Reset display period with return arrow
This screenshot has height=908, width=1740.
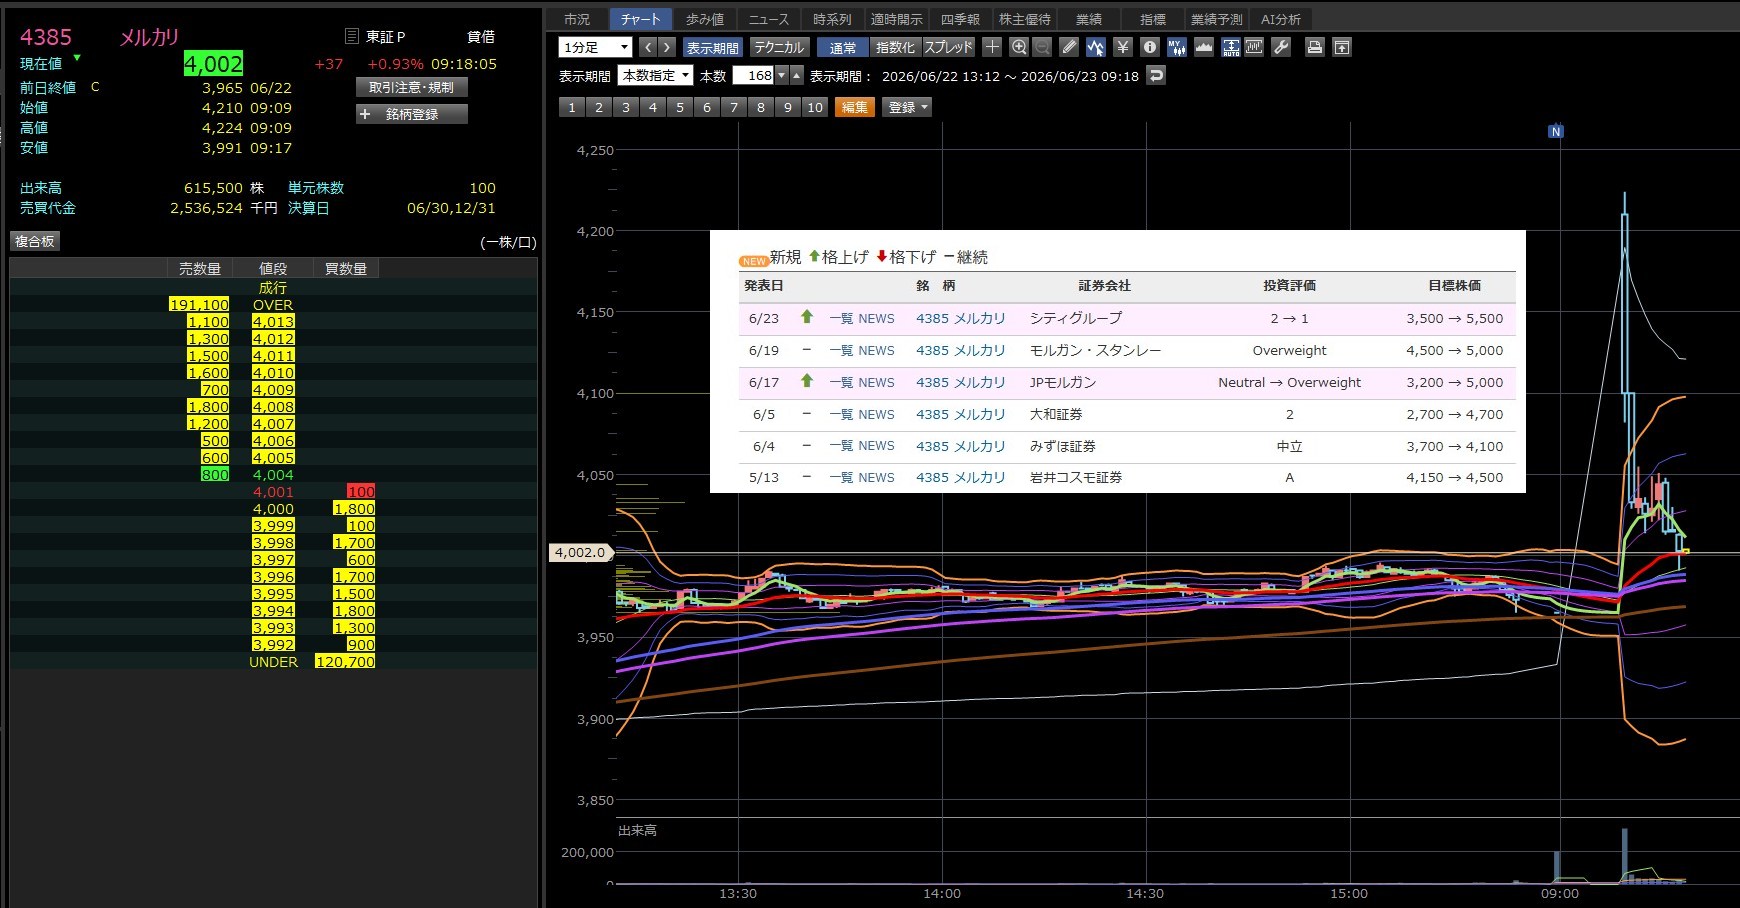[1156, 75]
